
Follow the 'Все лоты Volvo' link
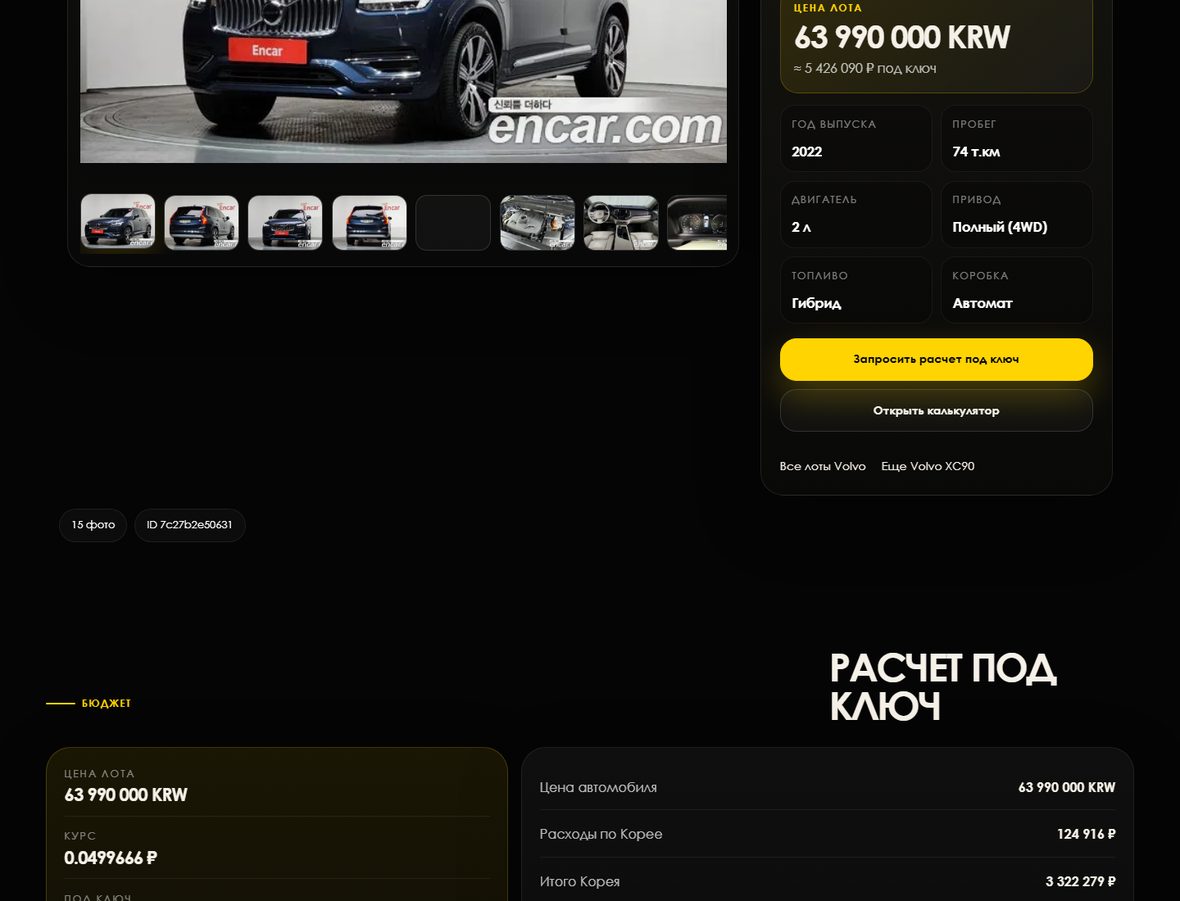click(x=823, y=466)
